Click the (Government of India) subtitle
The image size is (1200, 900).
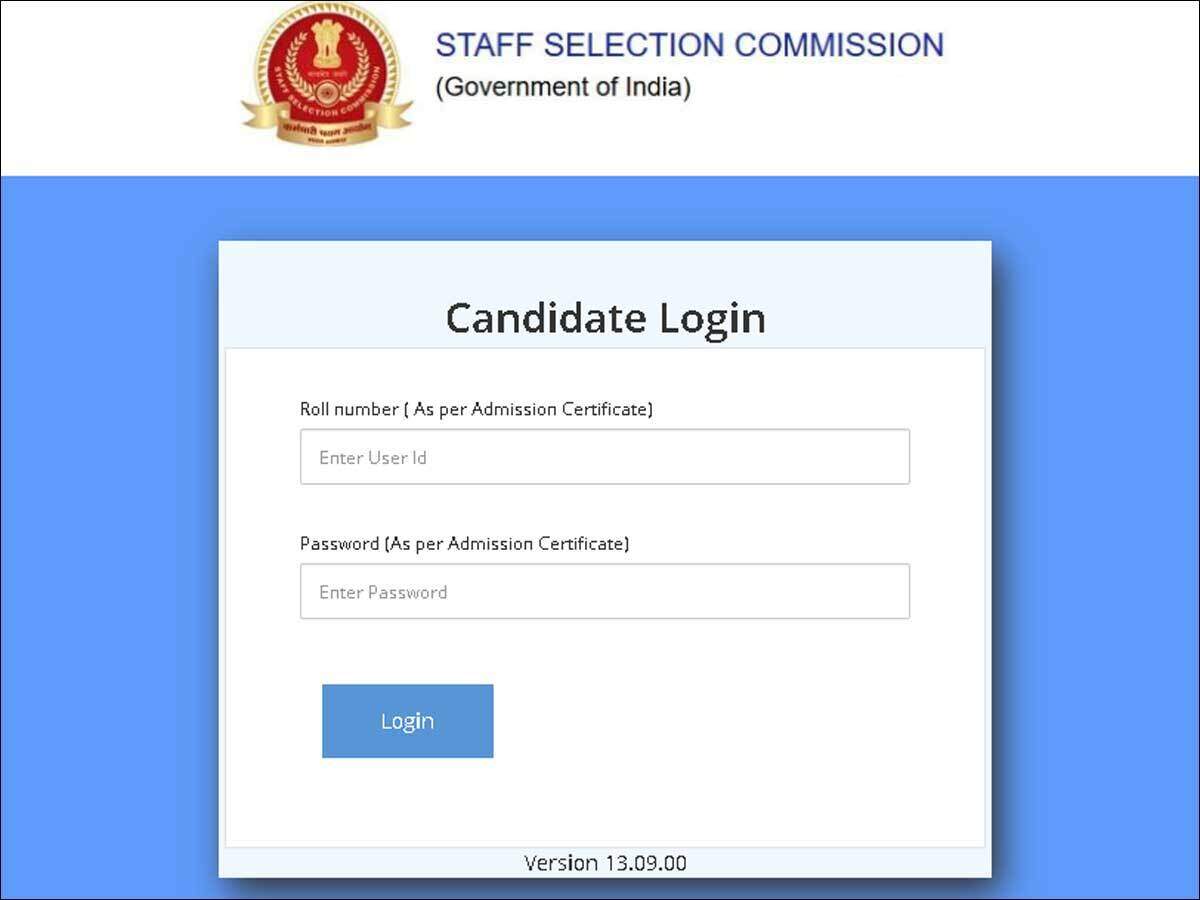[x=563, y=87]
